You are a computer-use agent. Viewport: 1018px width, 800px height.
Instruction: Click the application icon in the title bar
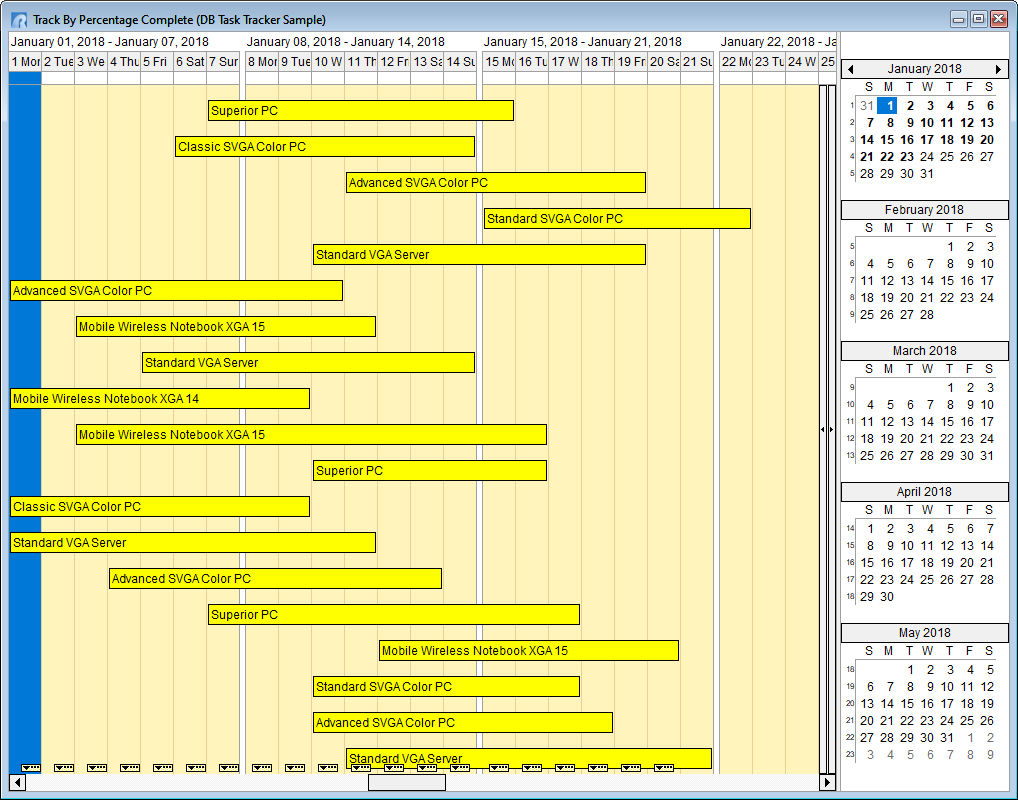tap(19, 19)
